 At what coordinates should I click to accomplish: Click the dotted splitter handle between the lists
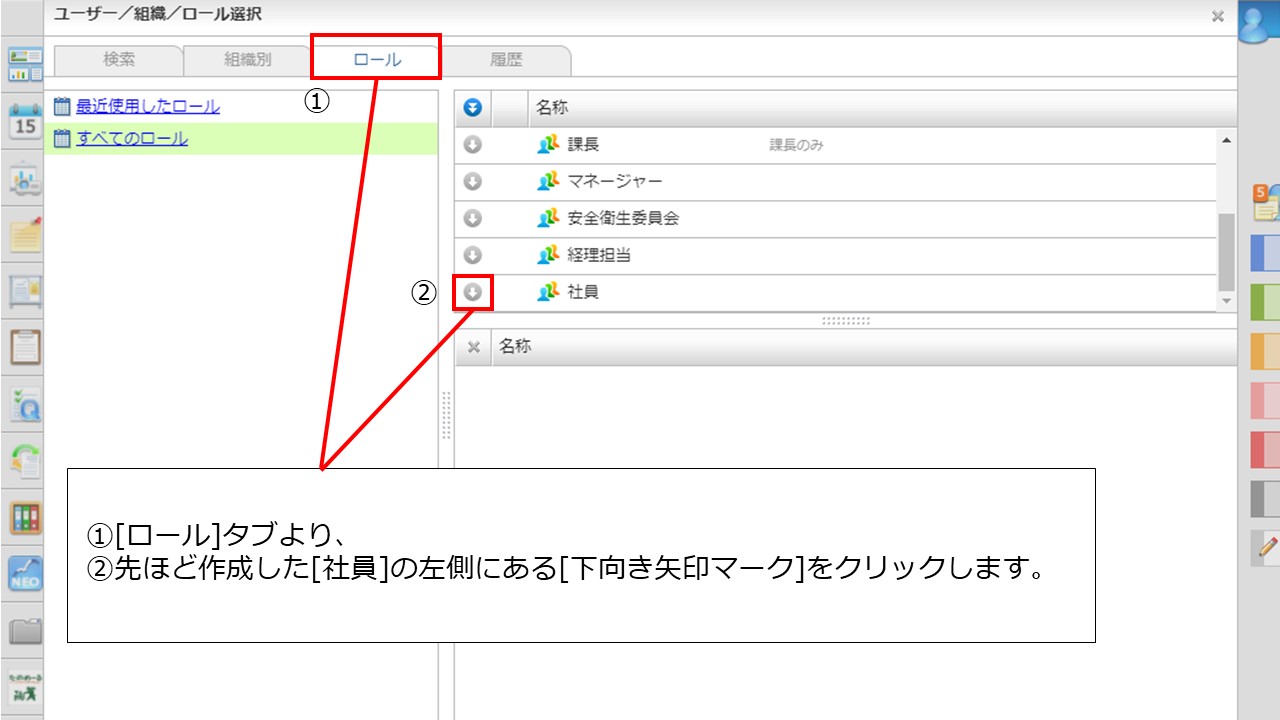pos(846,321)
